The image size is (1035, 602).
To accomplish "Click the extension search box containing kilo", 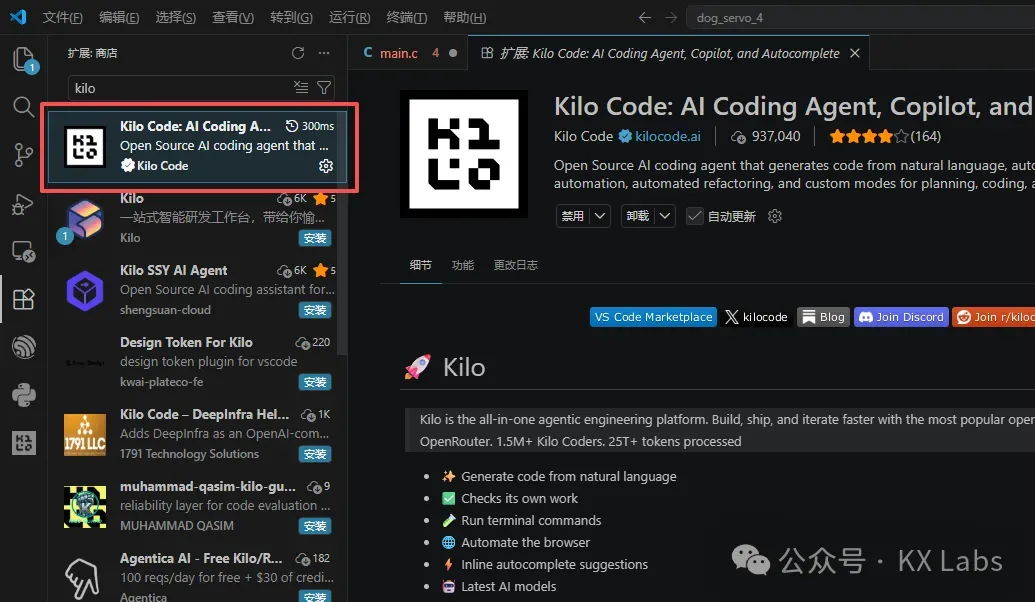I will 180,88.
